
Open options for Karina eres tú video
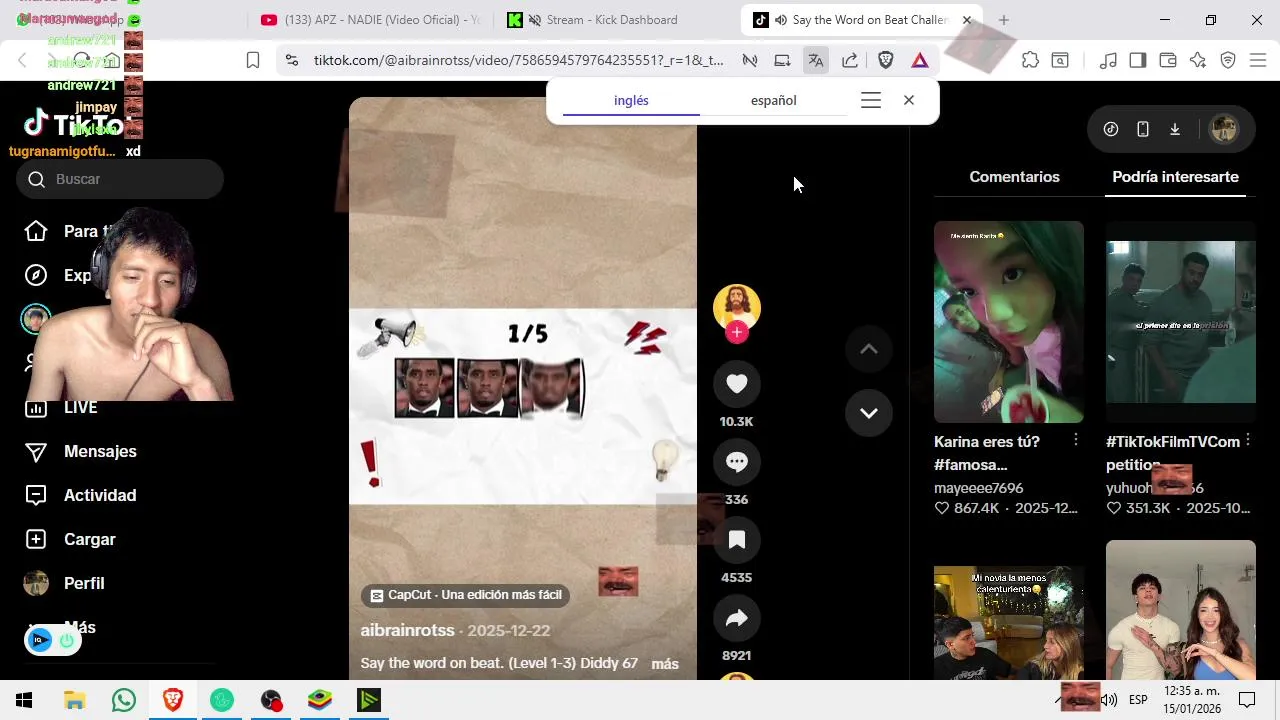pos(1076,441)
